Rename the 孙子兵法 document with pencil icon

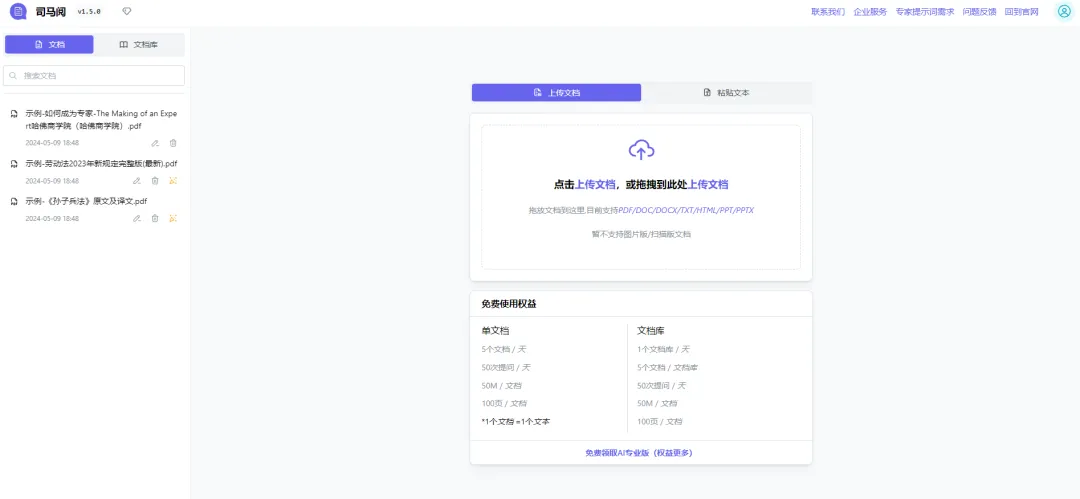137,218
